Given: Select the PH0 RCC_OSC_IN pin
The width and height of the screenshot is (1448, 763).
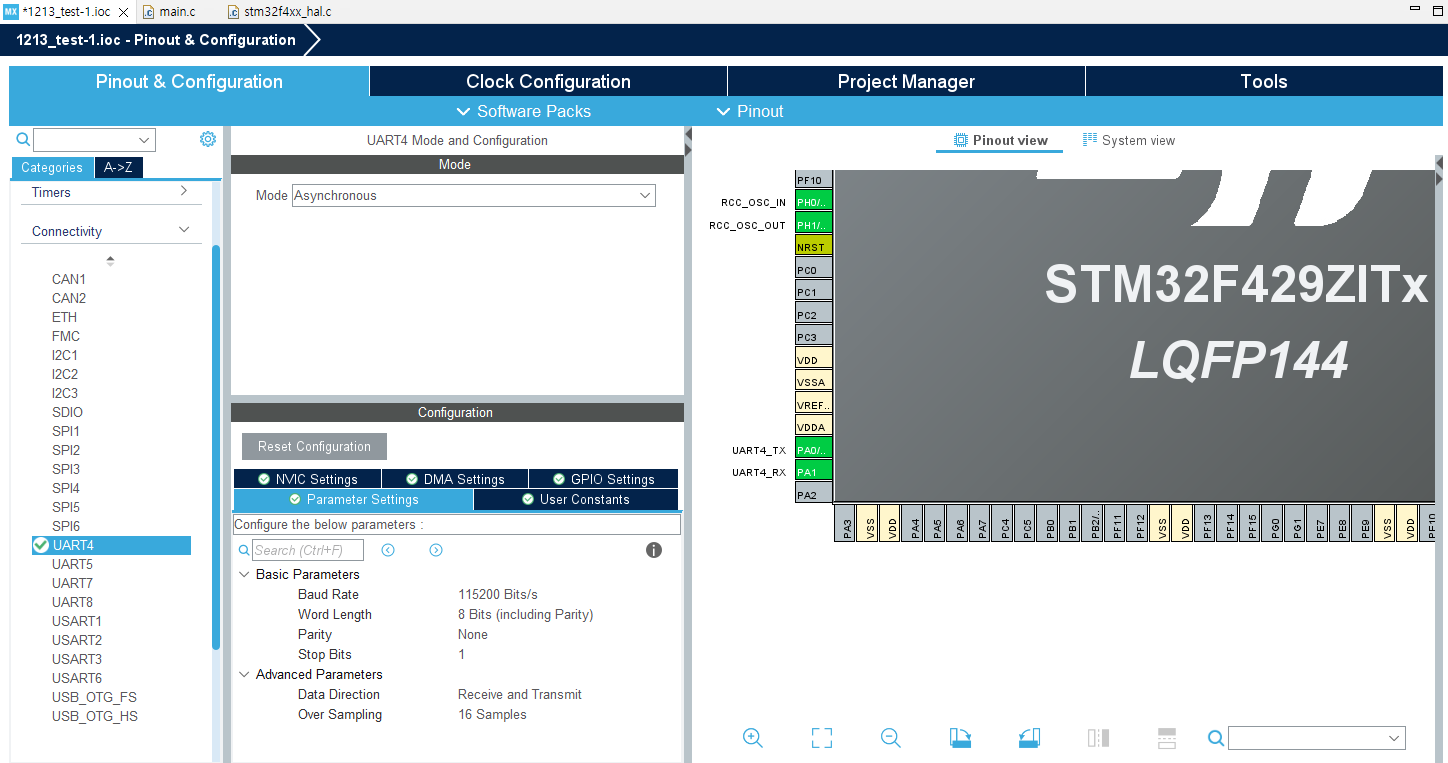Looking at the screenshot, I should click(x=813, y=202).
